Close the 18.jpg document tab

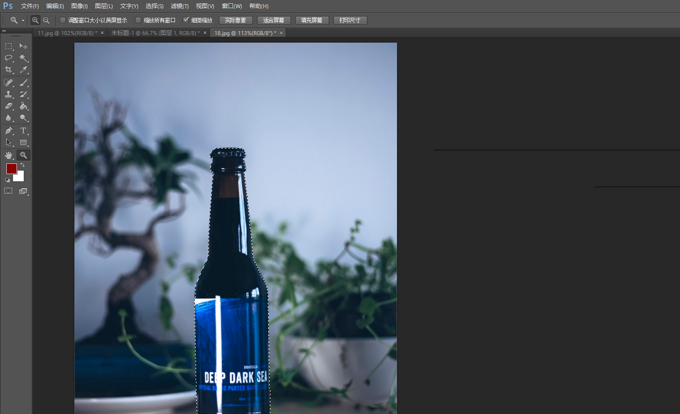(x=281, y=33)
